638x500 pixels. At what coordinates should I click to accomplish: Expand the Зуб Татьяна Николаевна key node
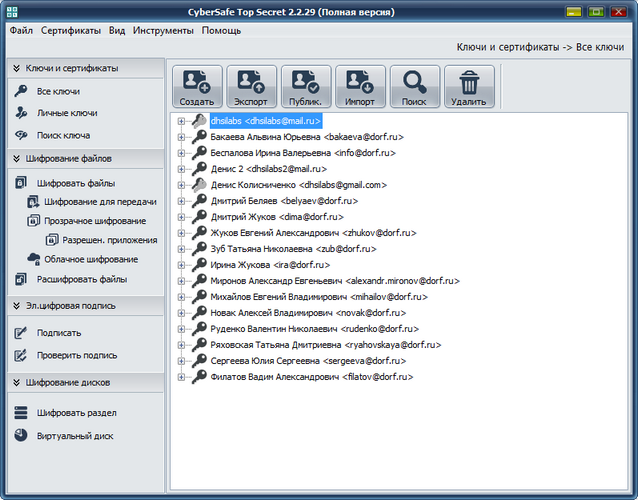[181, 249]
